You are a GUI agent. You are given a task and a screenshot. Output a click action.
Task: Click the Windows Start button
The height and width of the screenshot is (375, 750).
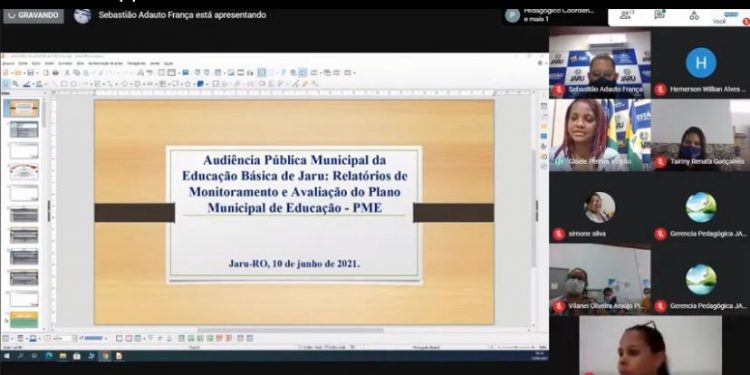(6, 356)
